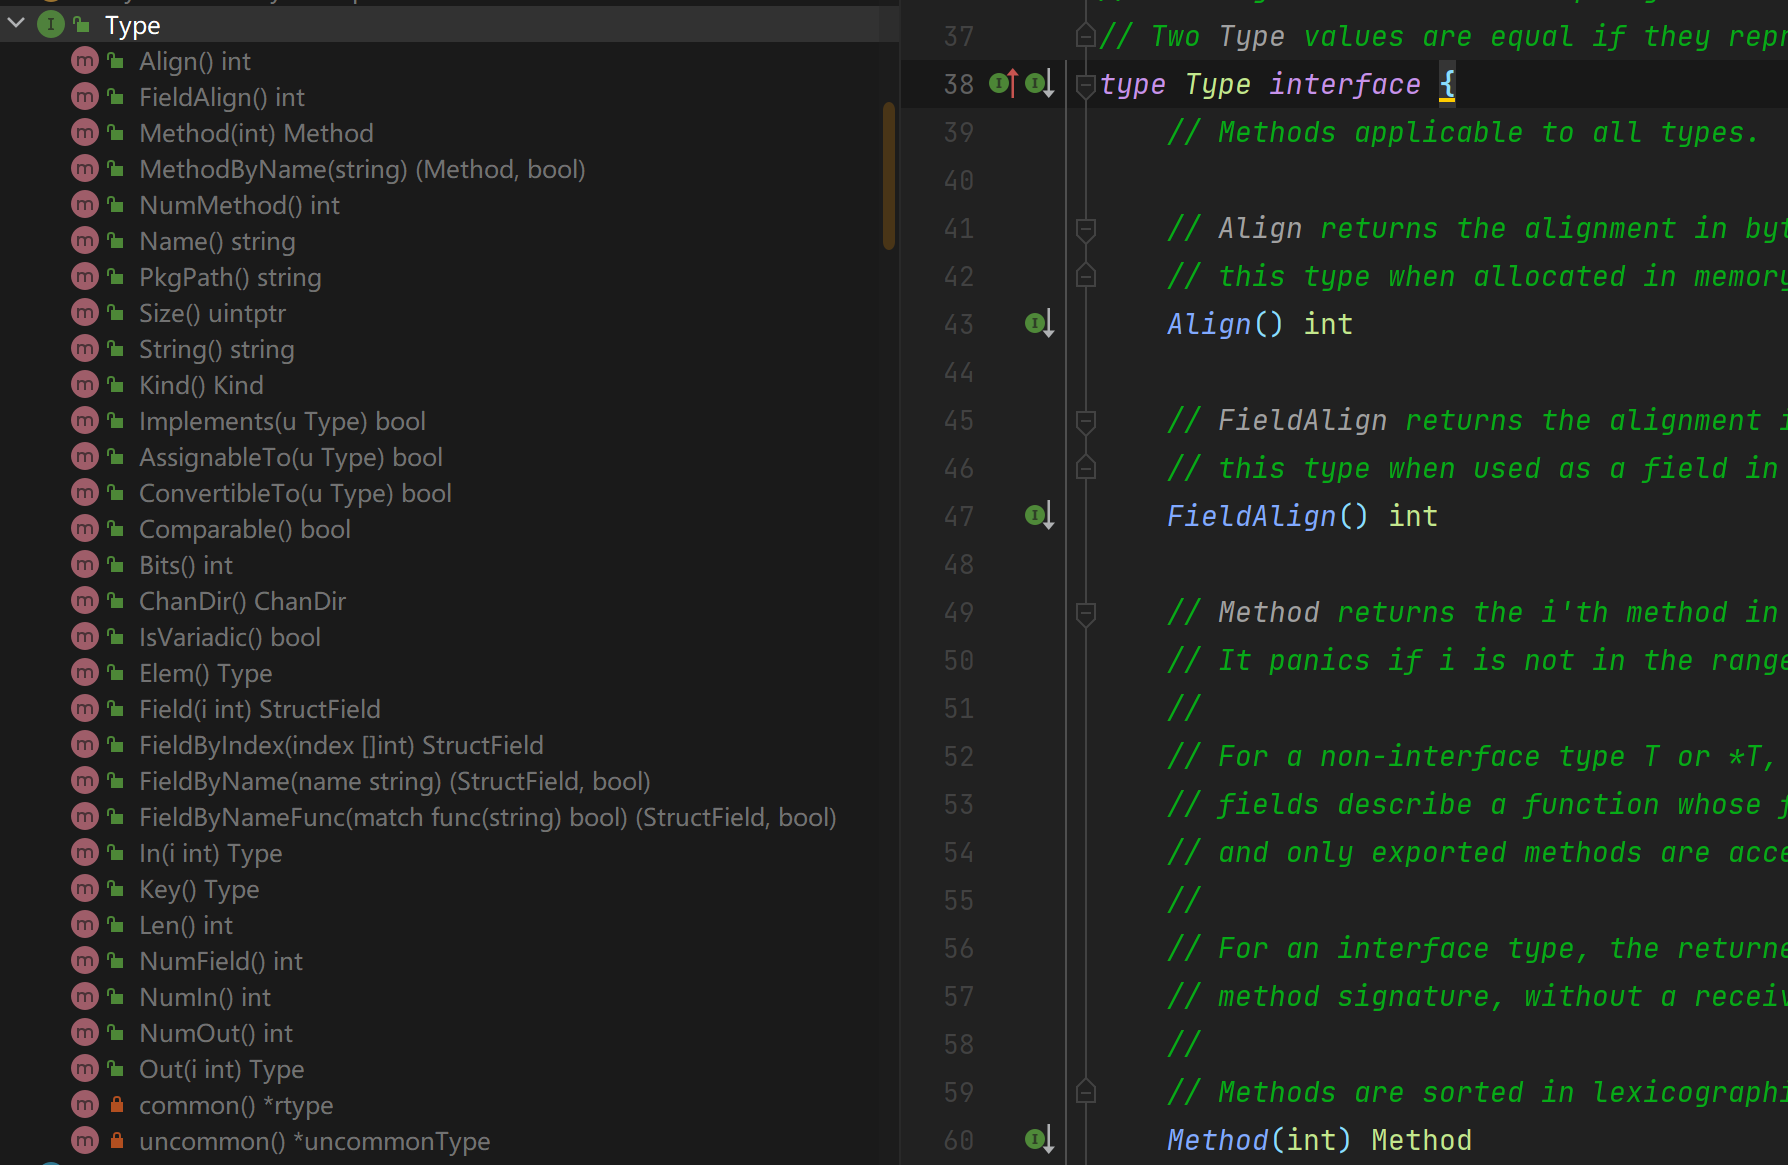Collapse the fold marker at line 59
Viewport: 1788px width, 1165px height.
[1086, 1091]
